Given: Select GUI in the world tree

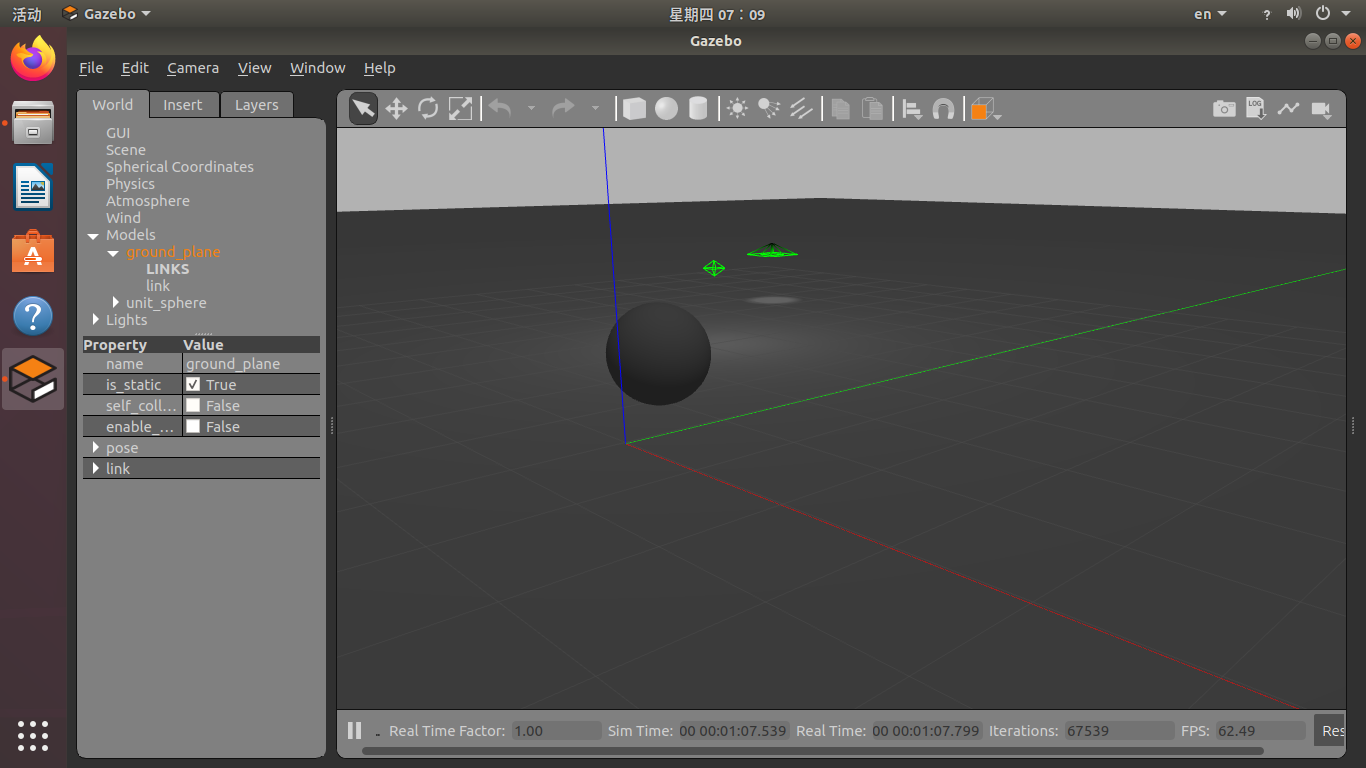Looking at the screenshot, I should [118, 133].
